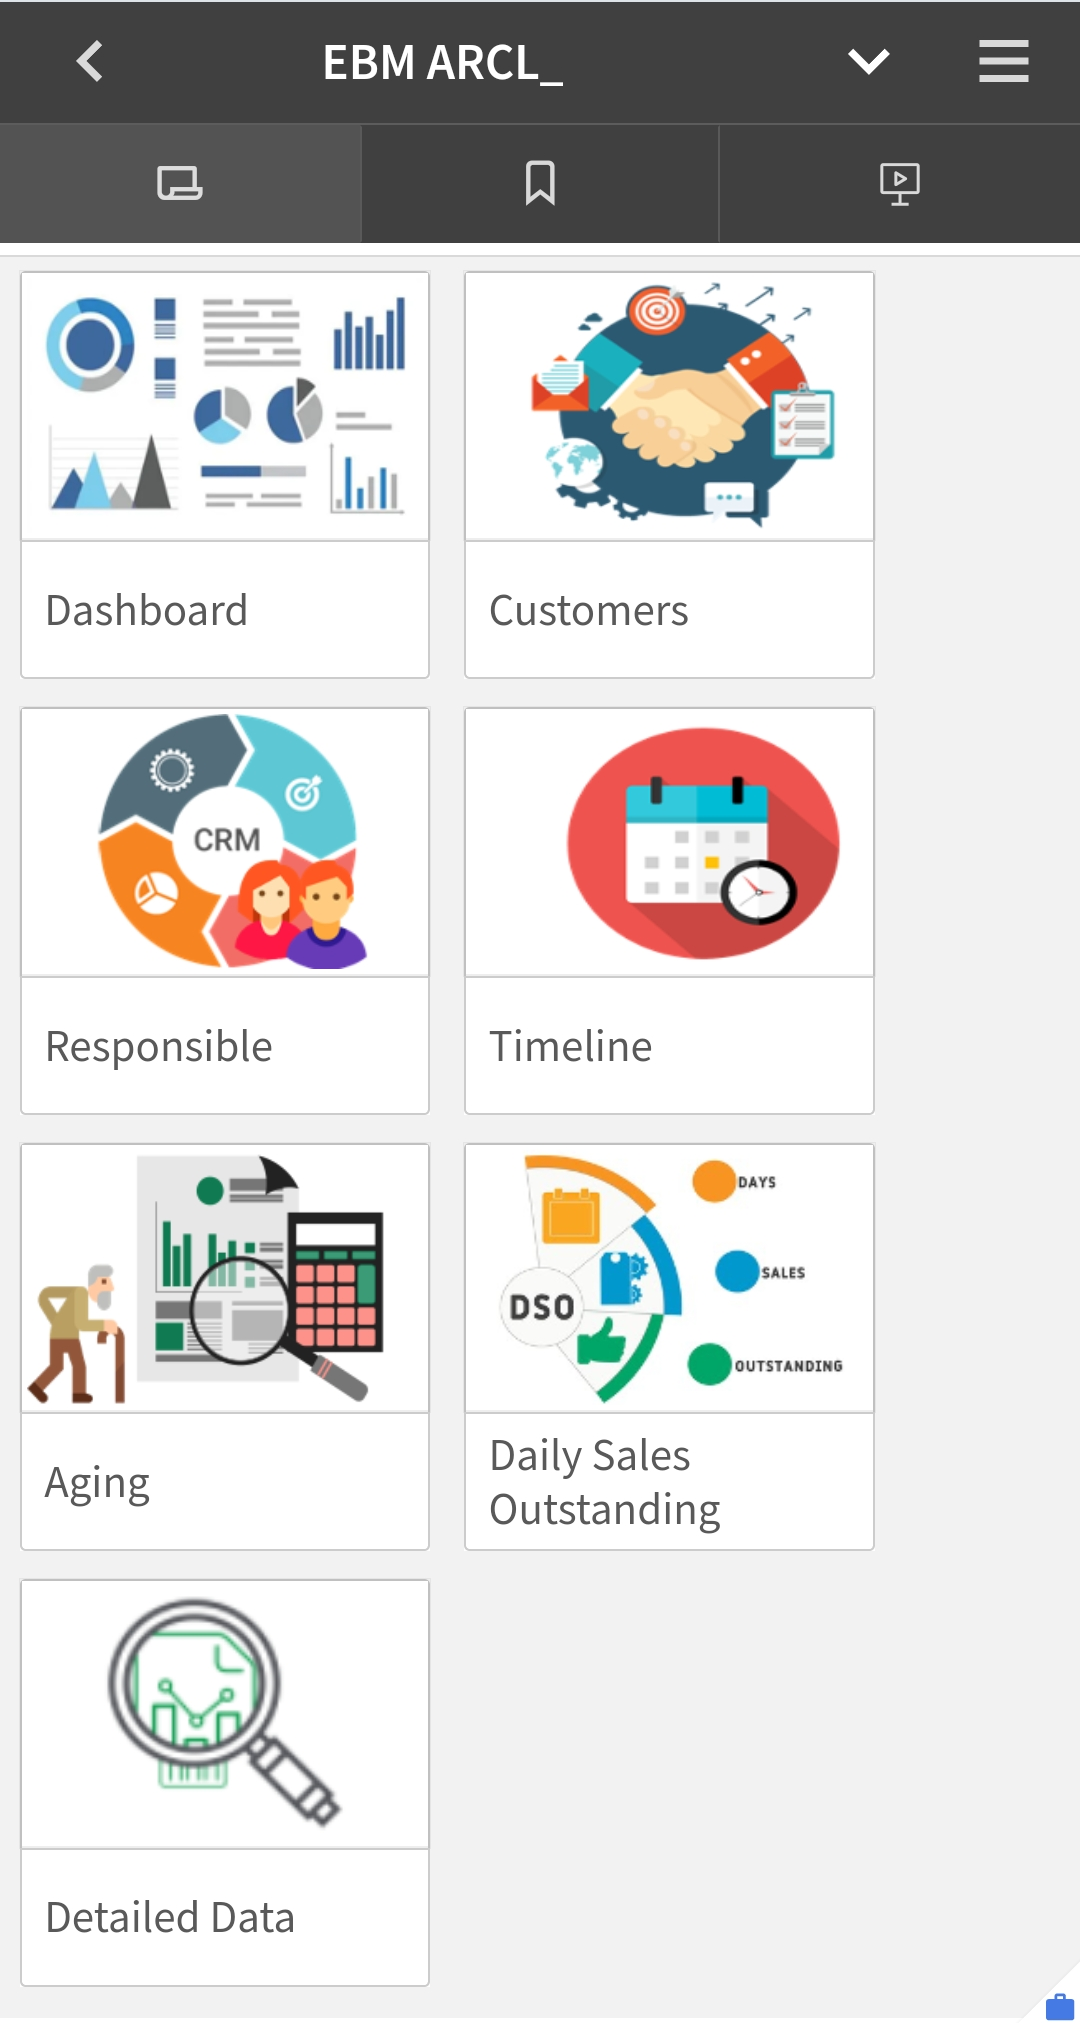Open the Aging sheet illustration
This screenshot has height=2023, width=1080.
tap(225, 1279)
